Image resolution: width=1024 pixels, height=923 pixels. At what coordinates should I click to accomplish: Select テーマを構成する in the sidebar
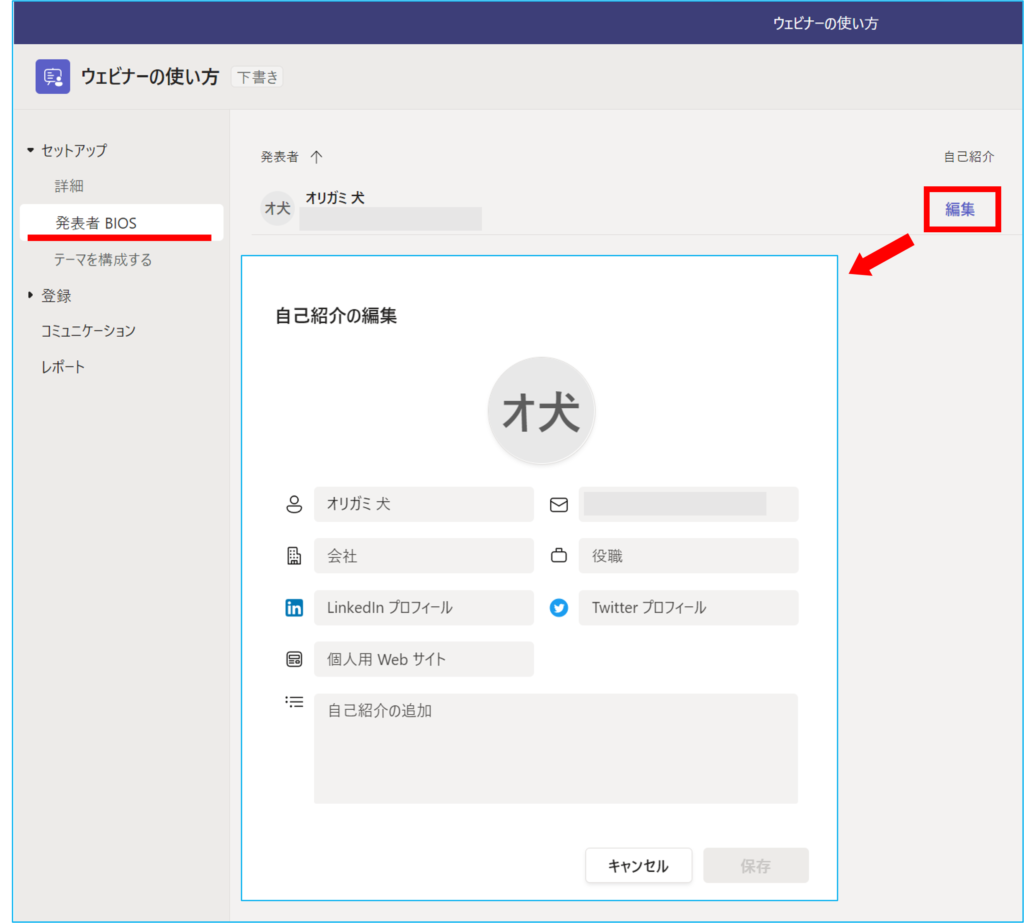point(103,260)
